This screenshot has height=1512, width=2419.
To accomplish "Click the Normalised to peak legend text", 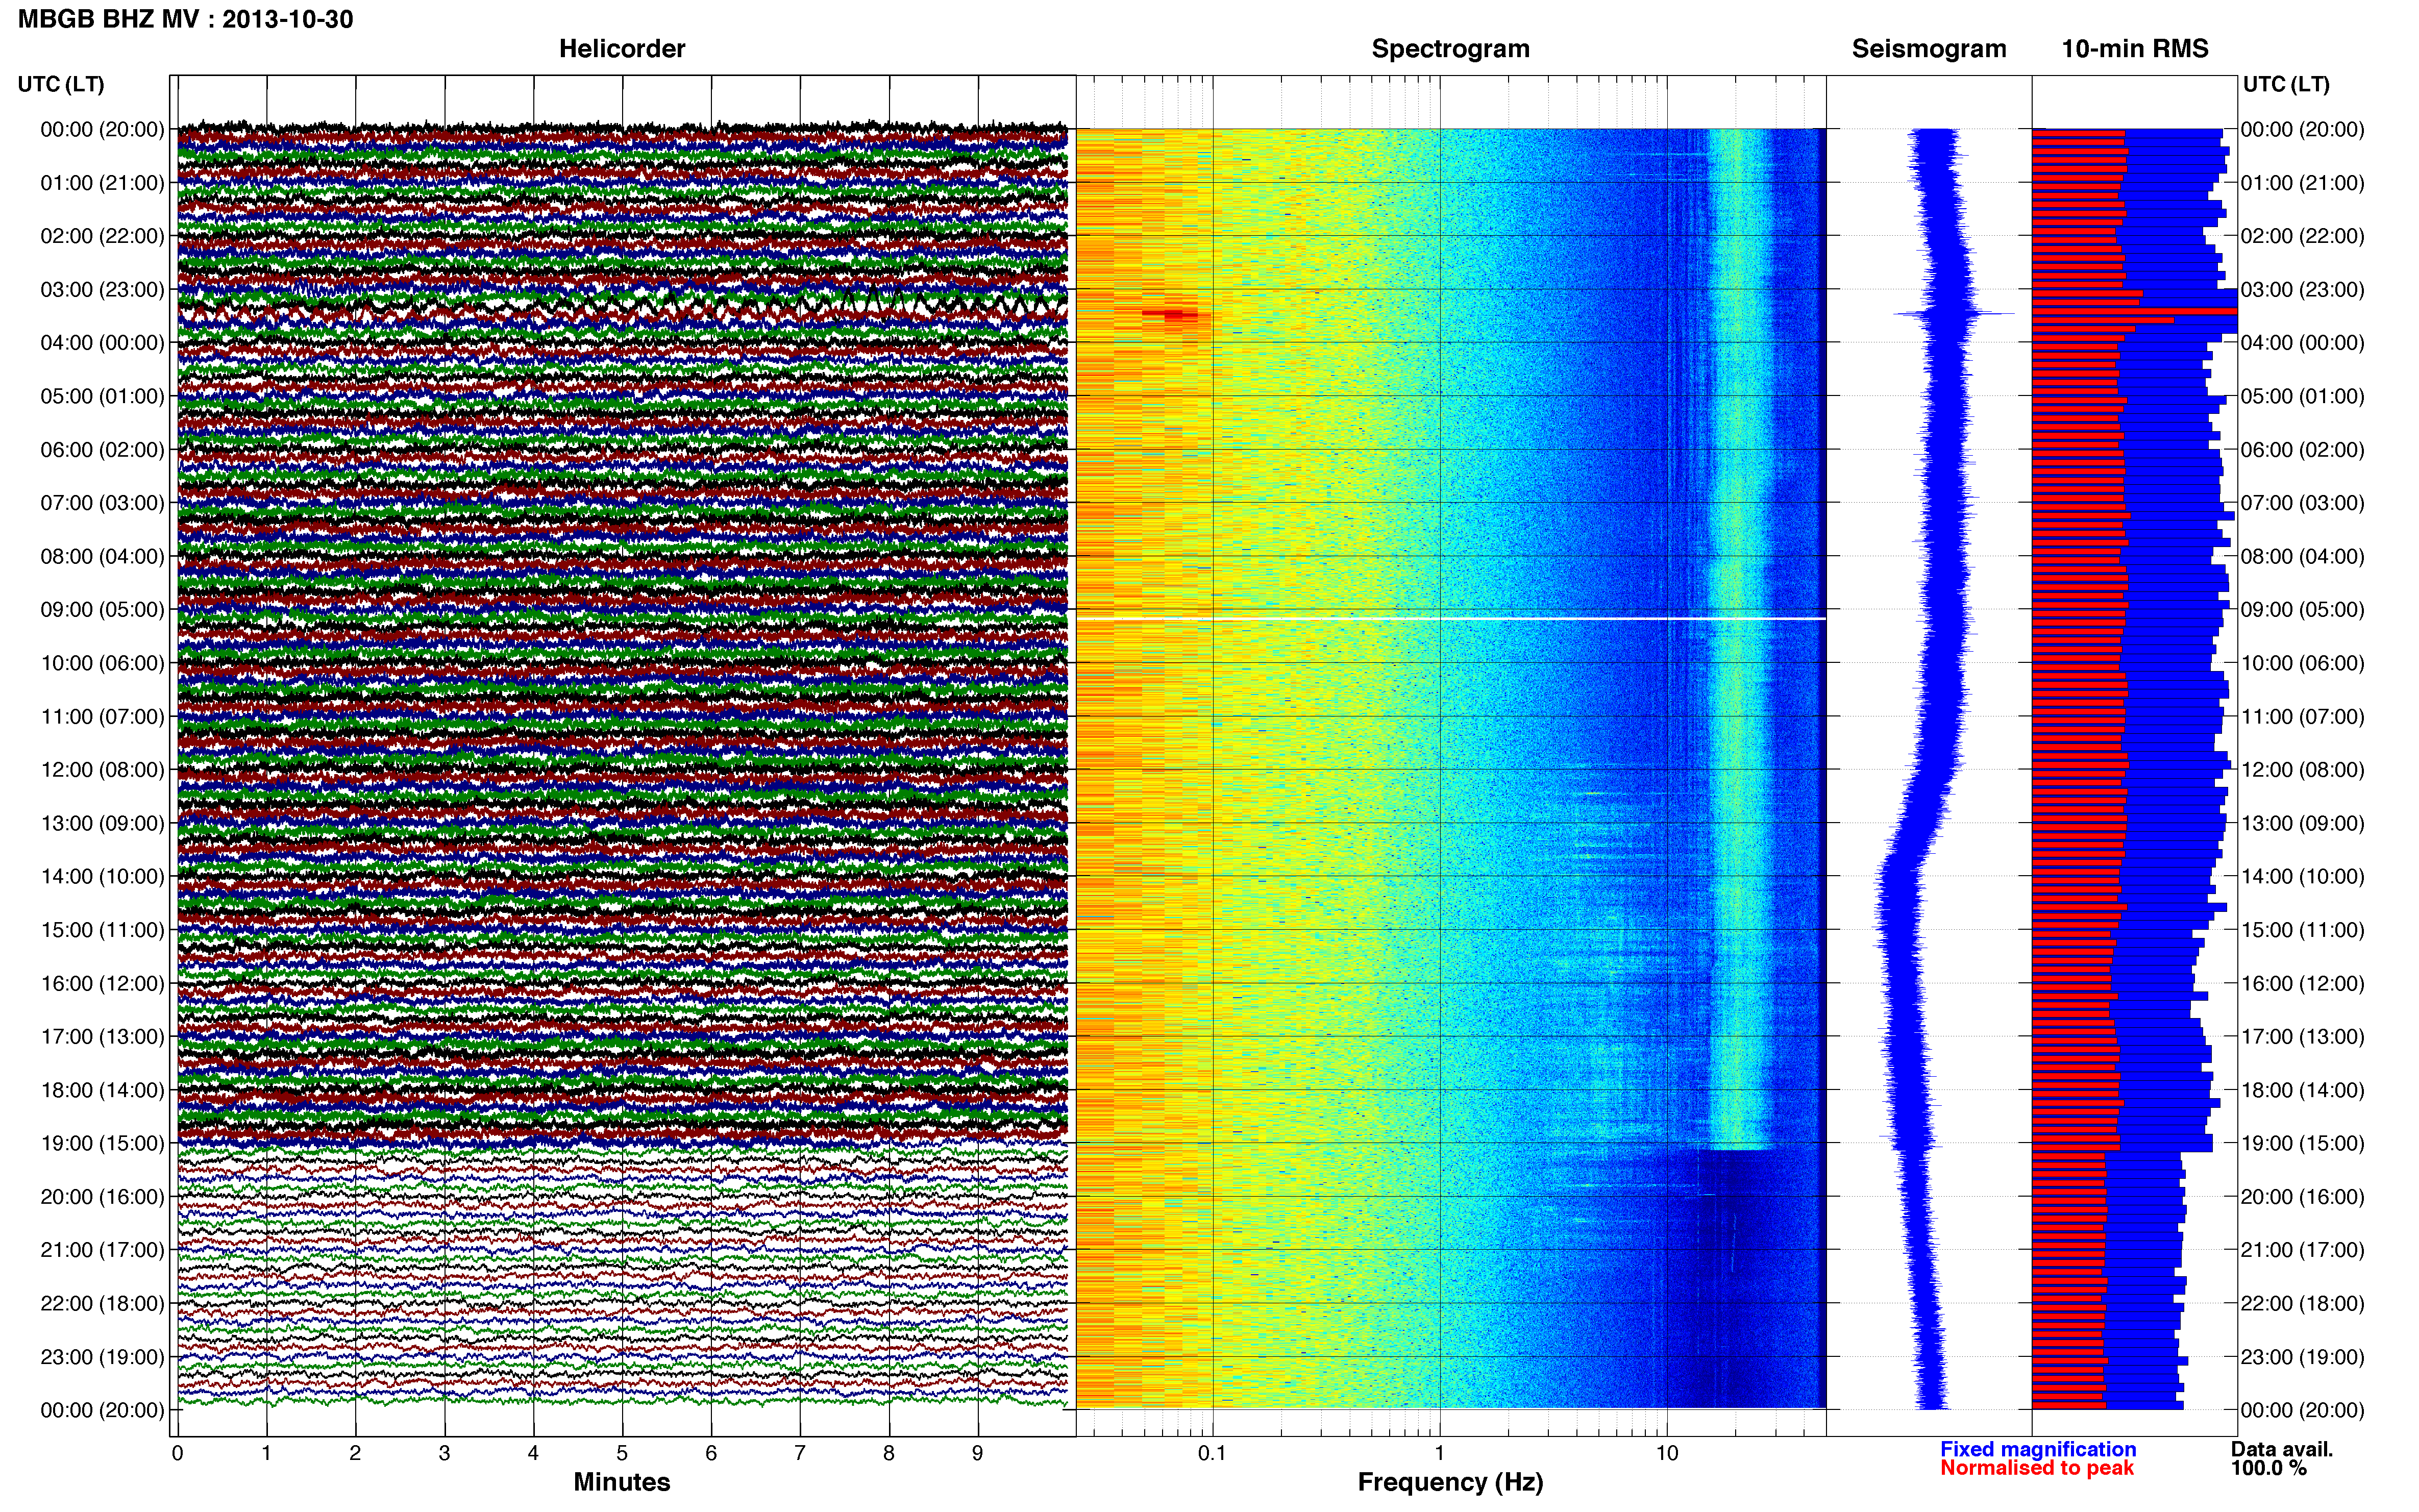I will (x=2037, y=1468).
